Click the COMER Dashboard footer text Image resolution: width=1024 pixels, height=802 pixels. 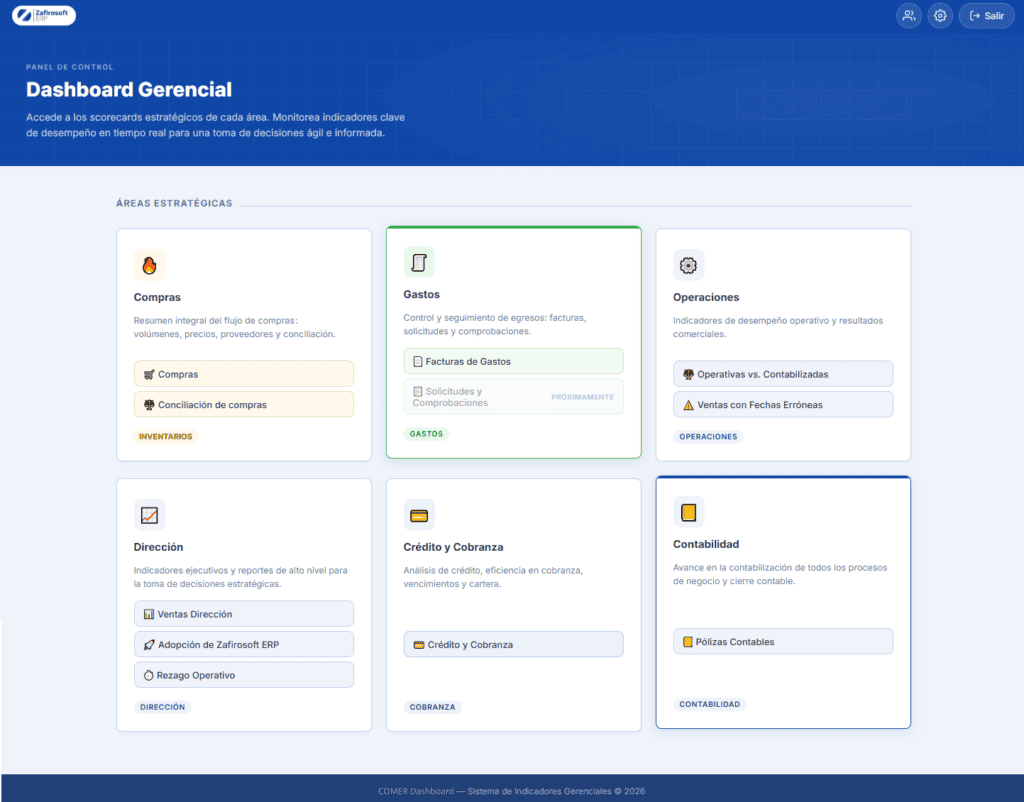(x=511, y=791)
